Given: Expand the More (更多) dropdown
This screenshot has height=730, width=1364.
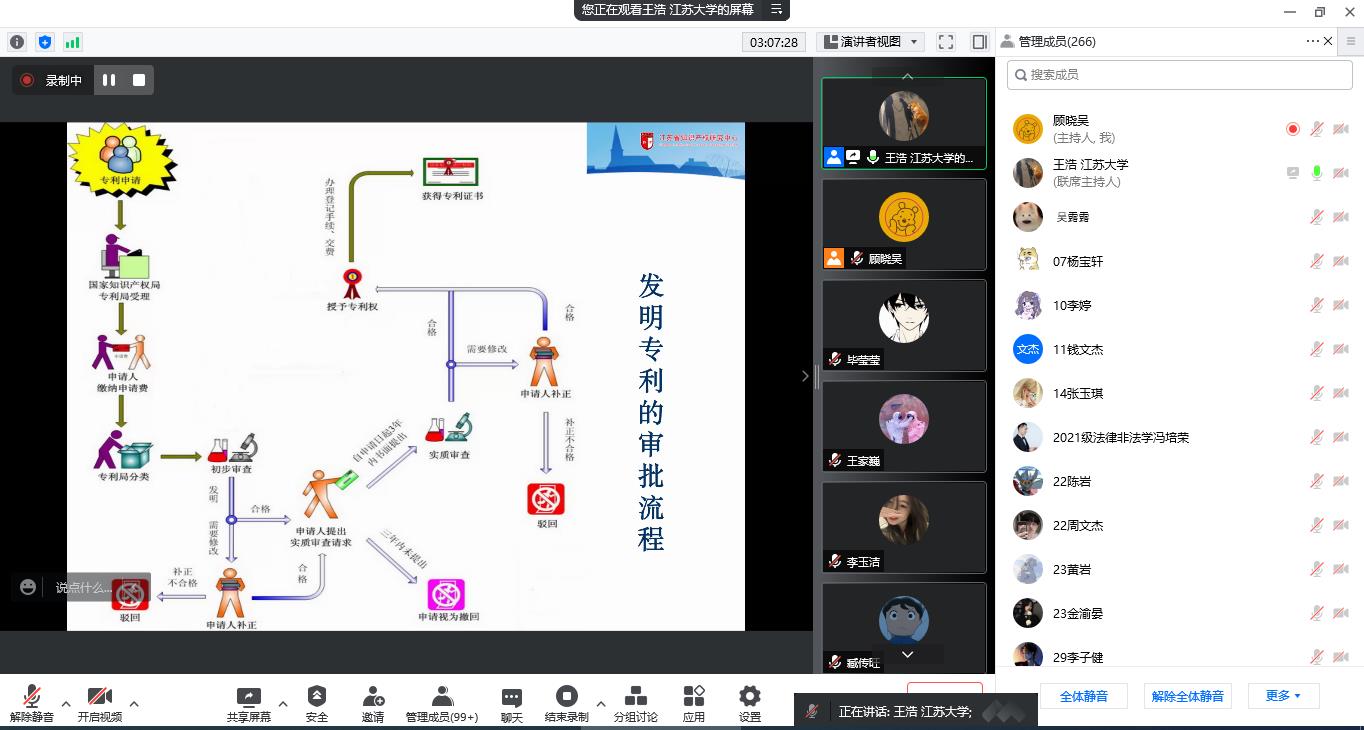Looking at the screenshot, I should pos(1282,696).
